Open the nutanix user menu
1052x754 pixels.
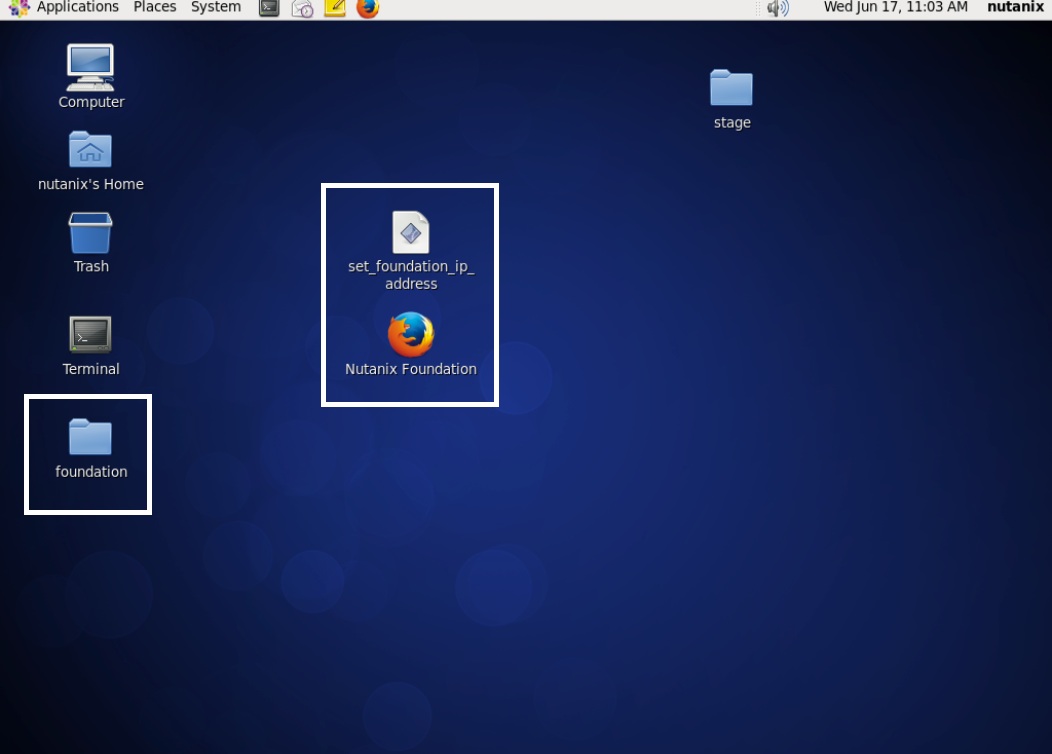[1015, 7]
